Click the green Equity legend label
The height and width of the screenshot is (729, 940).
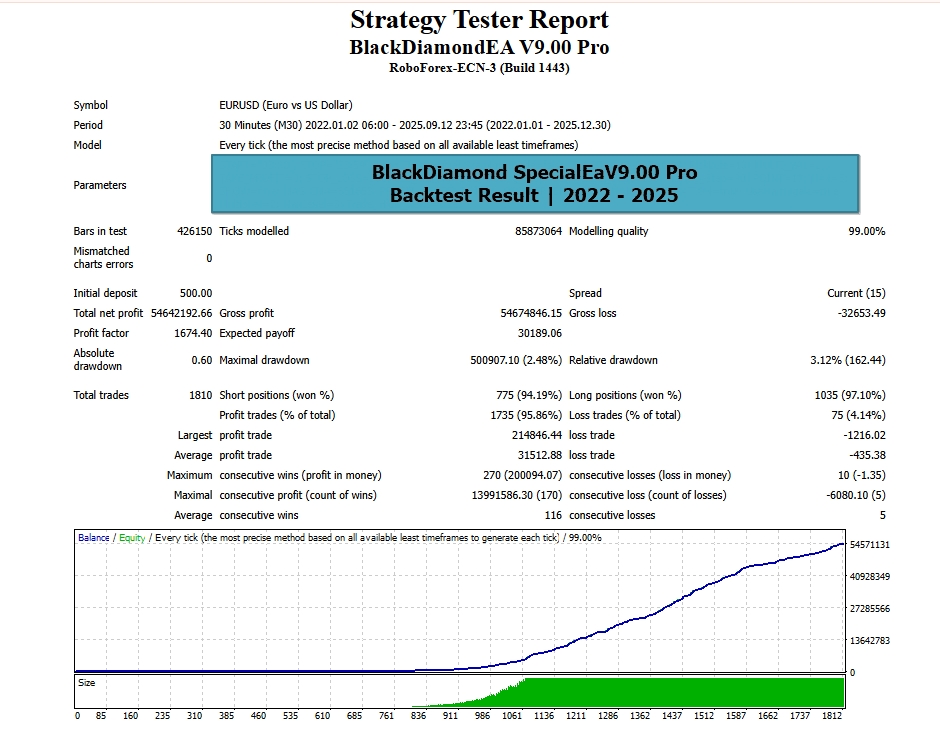pos(132,538)
